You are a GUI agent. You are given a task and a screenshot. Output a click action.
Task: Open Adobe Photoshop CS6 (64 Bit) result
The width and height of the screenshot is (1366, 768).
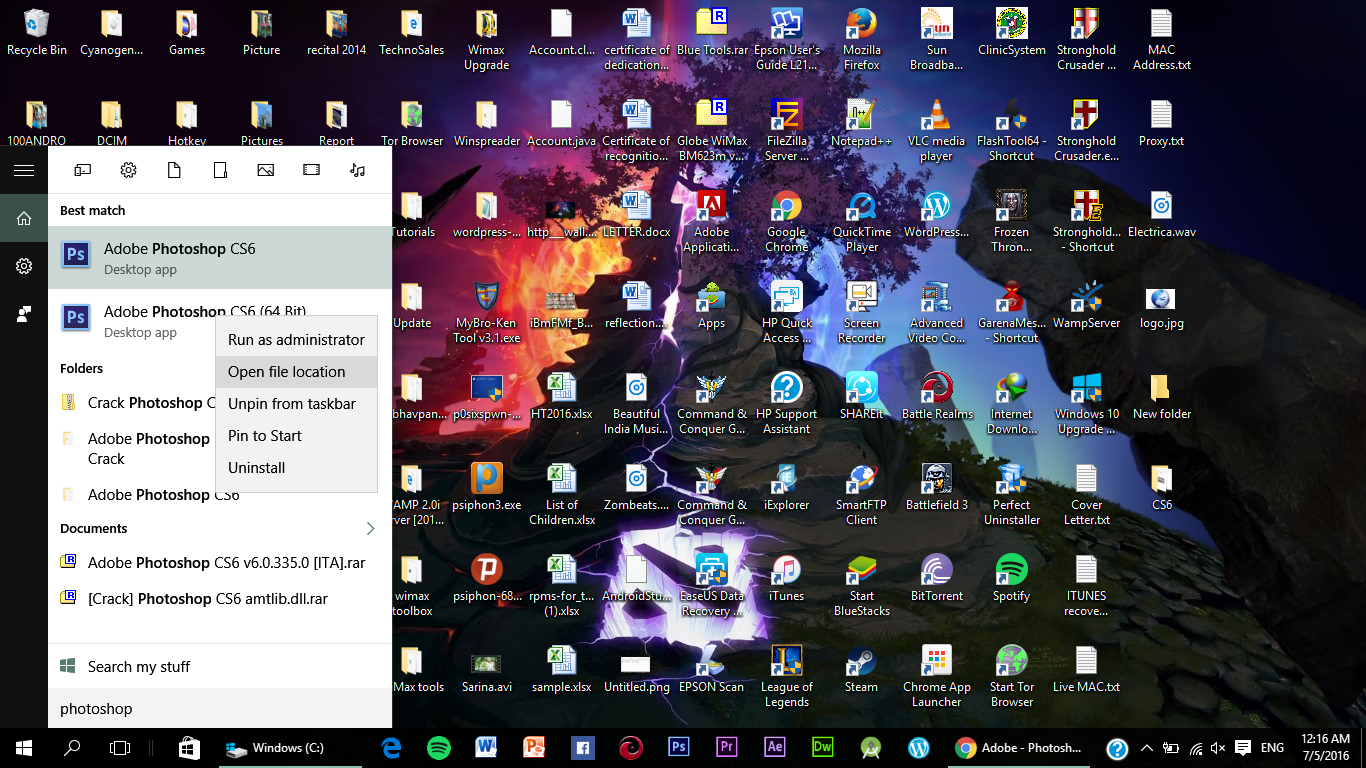(132, 321)
